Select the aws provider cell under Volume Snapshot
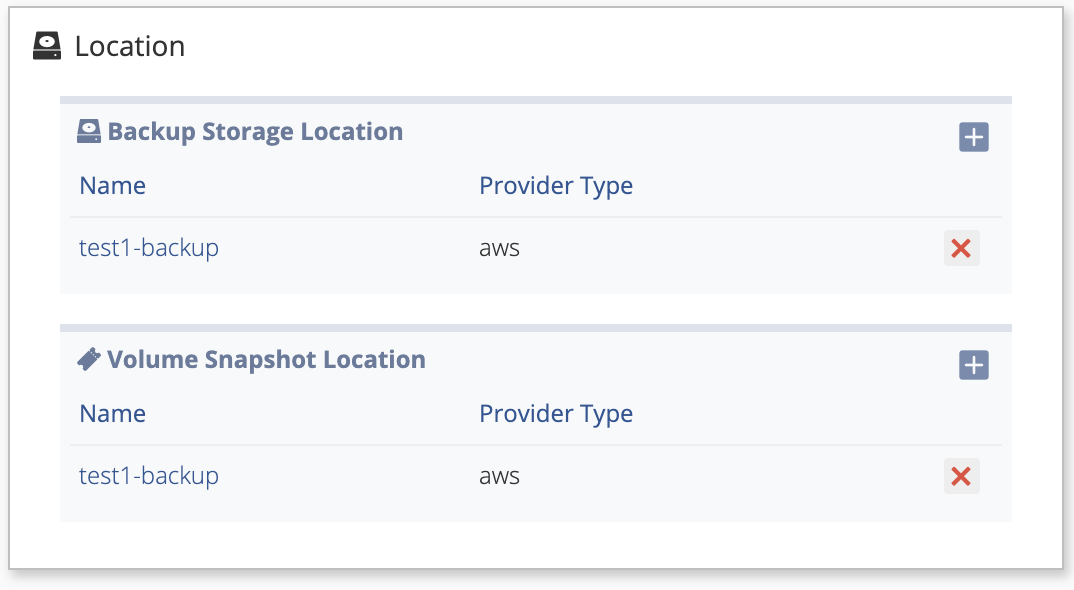The height and width of the screenshot is (590, 1074). tap(499, 476)
